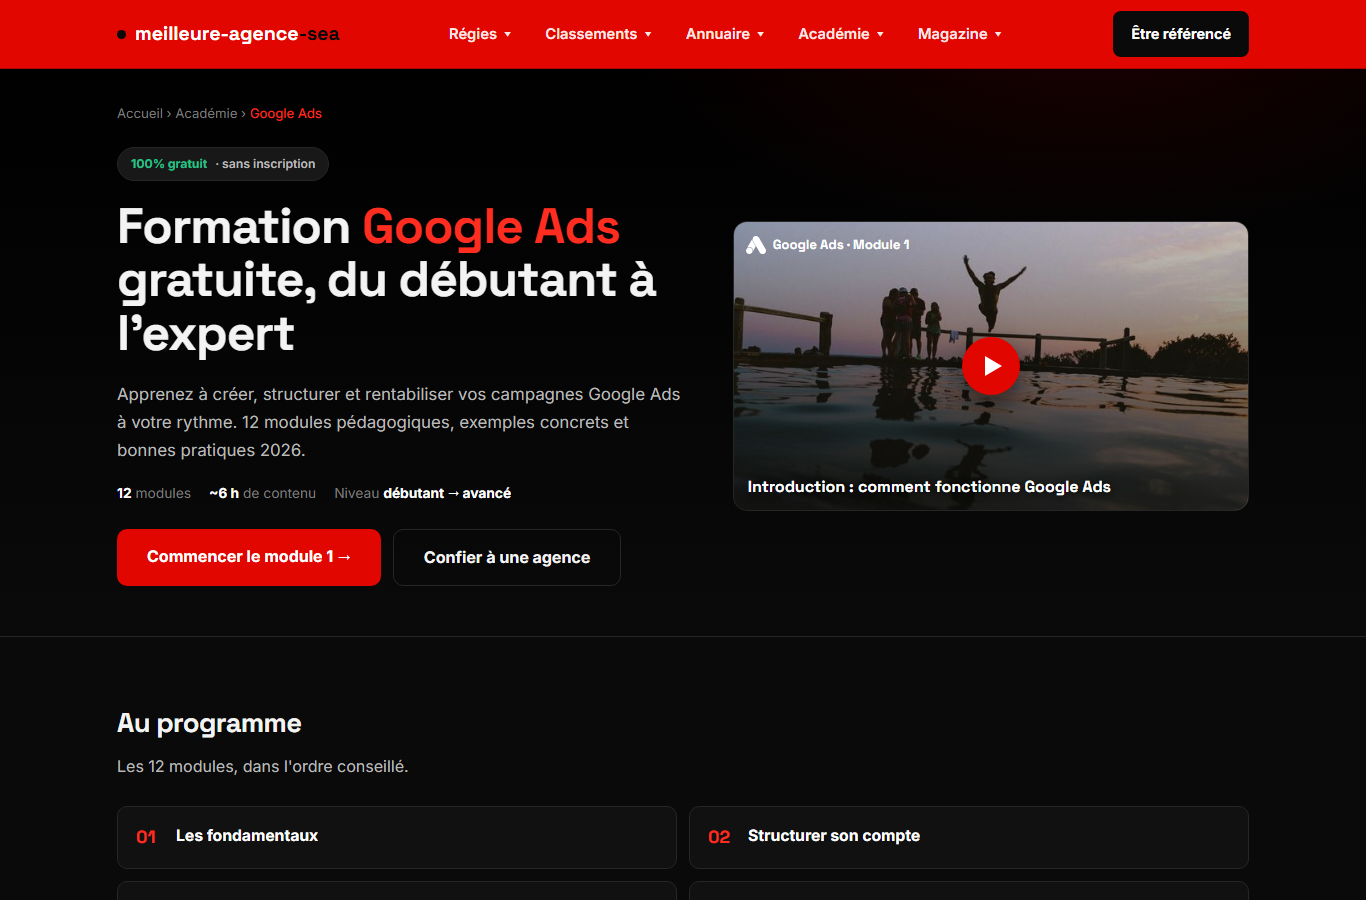This screenshot has width=1366, height=900.
Task: Click the Google Ads logo on video
Action: (756, 245)
